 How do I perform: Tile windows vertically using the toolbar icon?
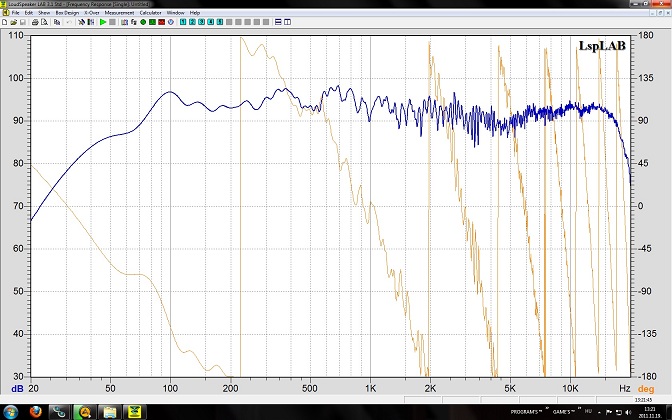[x=287, y=22]
